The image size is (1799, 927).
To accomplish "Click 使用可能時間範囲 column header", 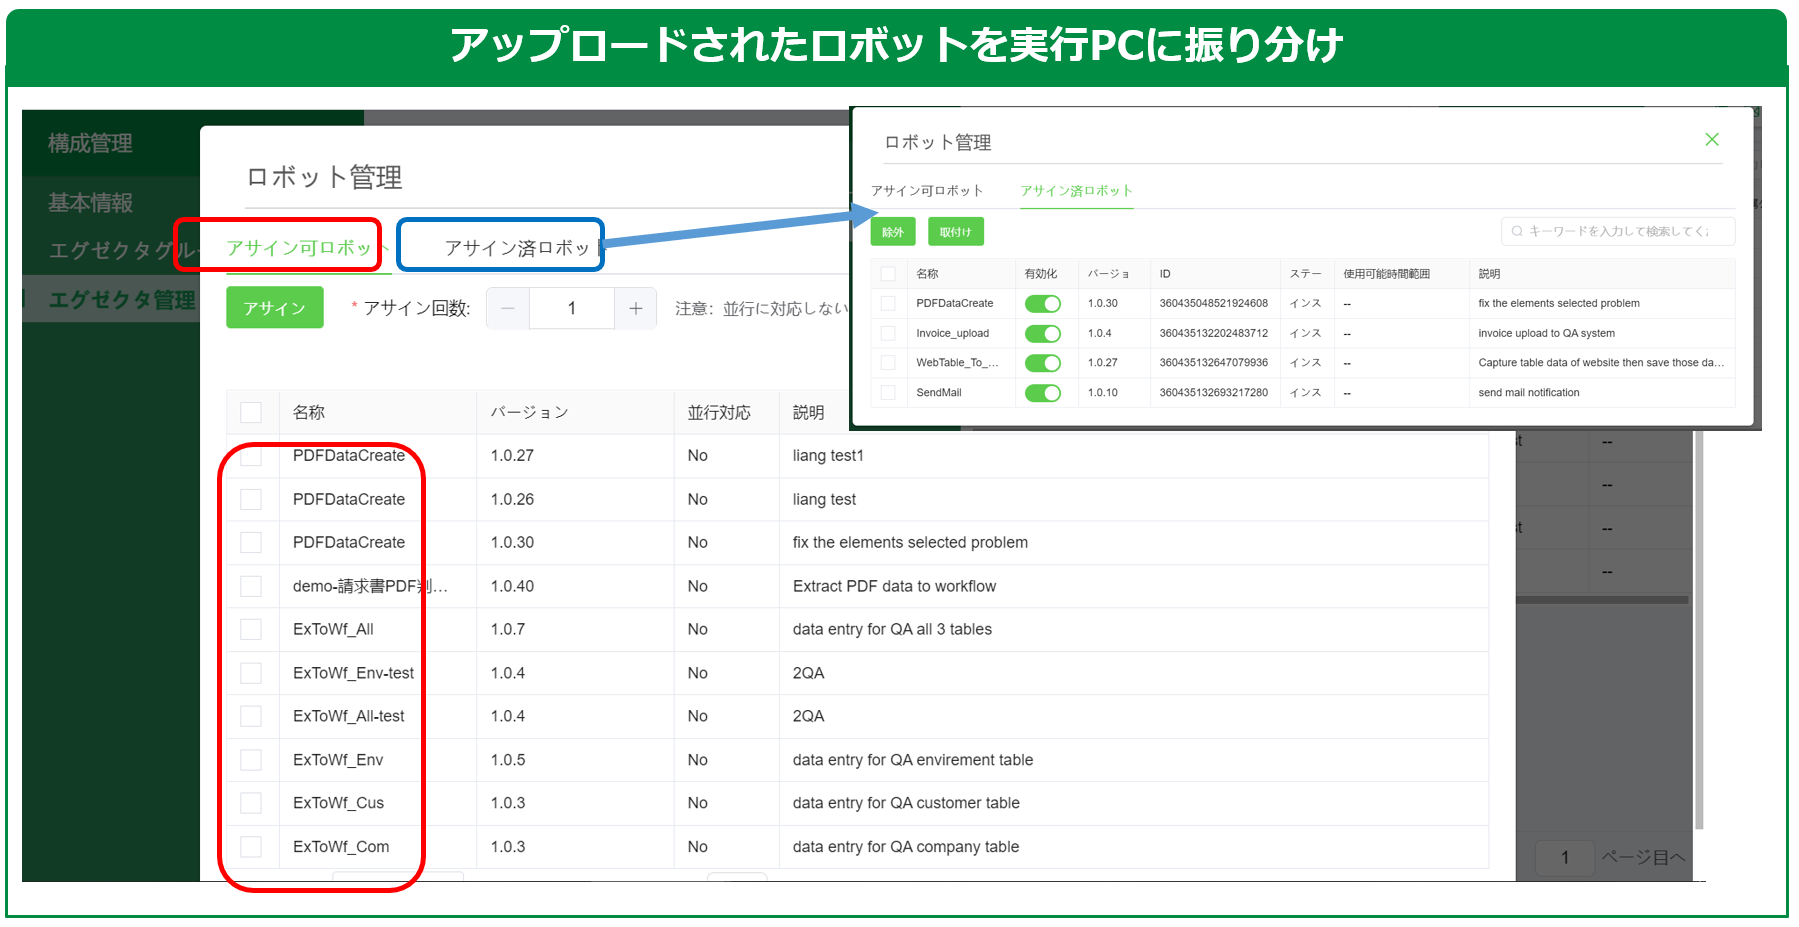I will click(1386, 273).
